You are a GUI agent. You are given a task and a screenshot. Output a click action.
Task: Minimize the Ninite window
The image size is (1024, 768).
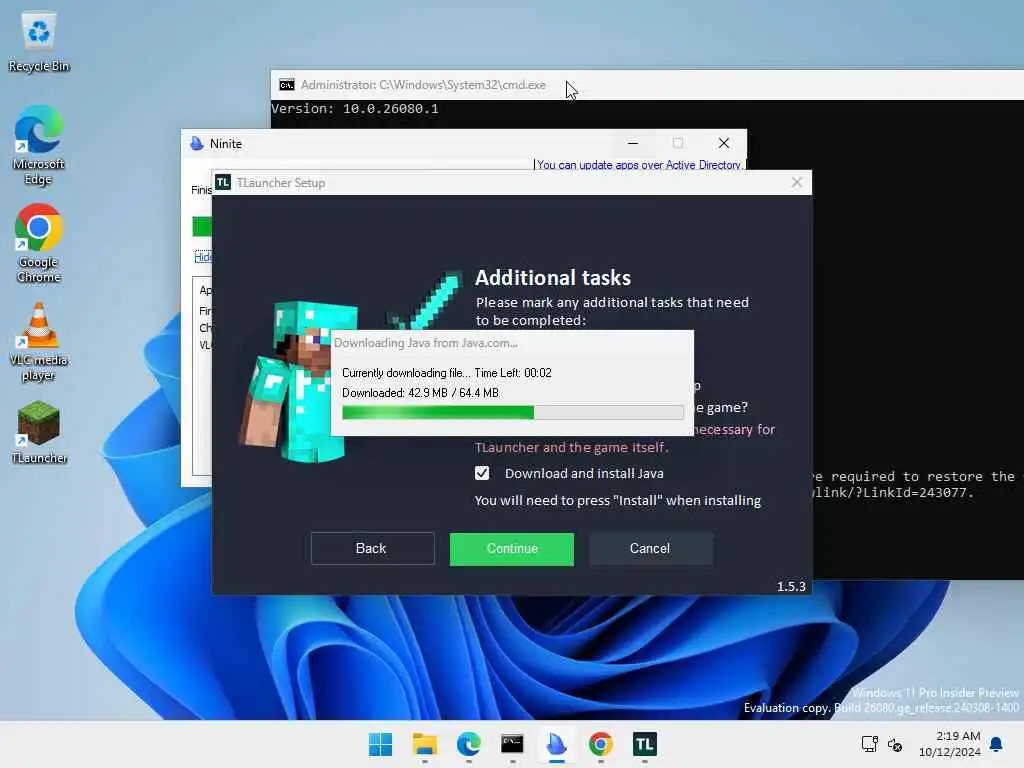point(633,143)
